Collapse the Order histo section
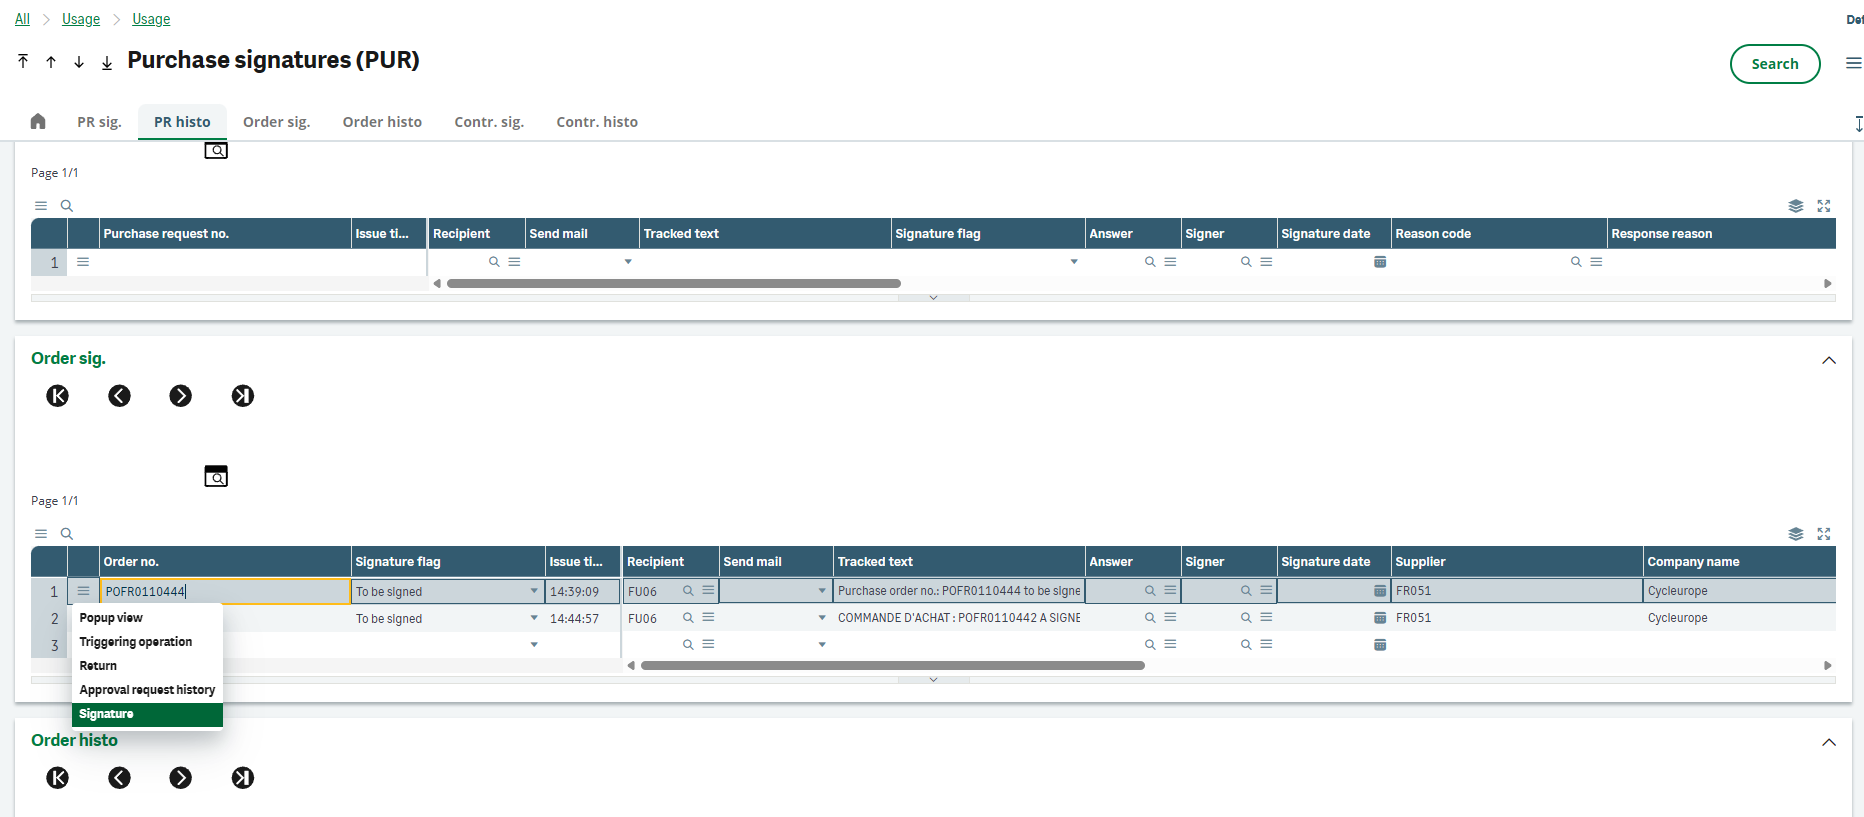 click(x=1829, y=742)
